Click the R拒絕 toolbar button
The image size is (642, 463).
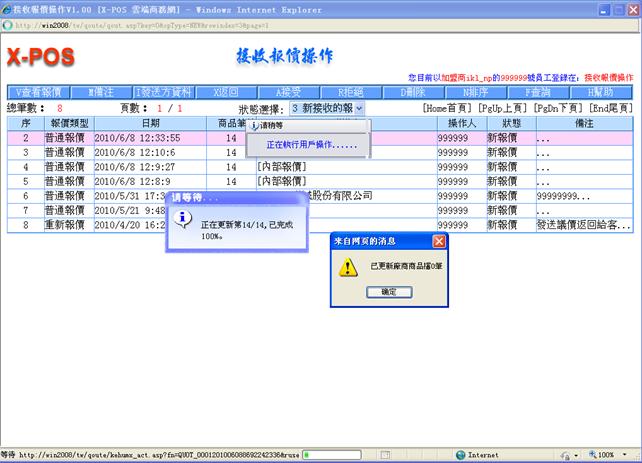pos(351,91)
